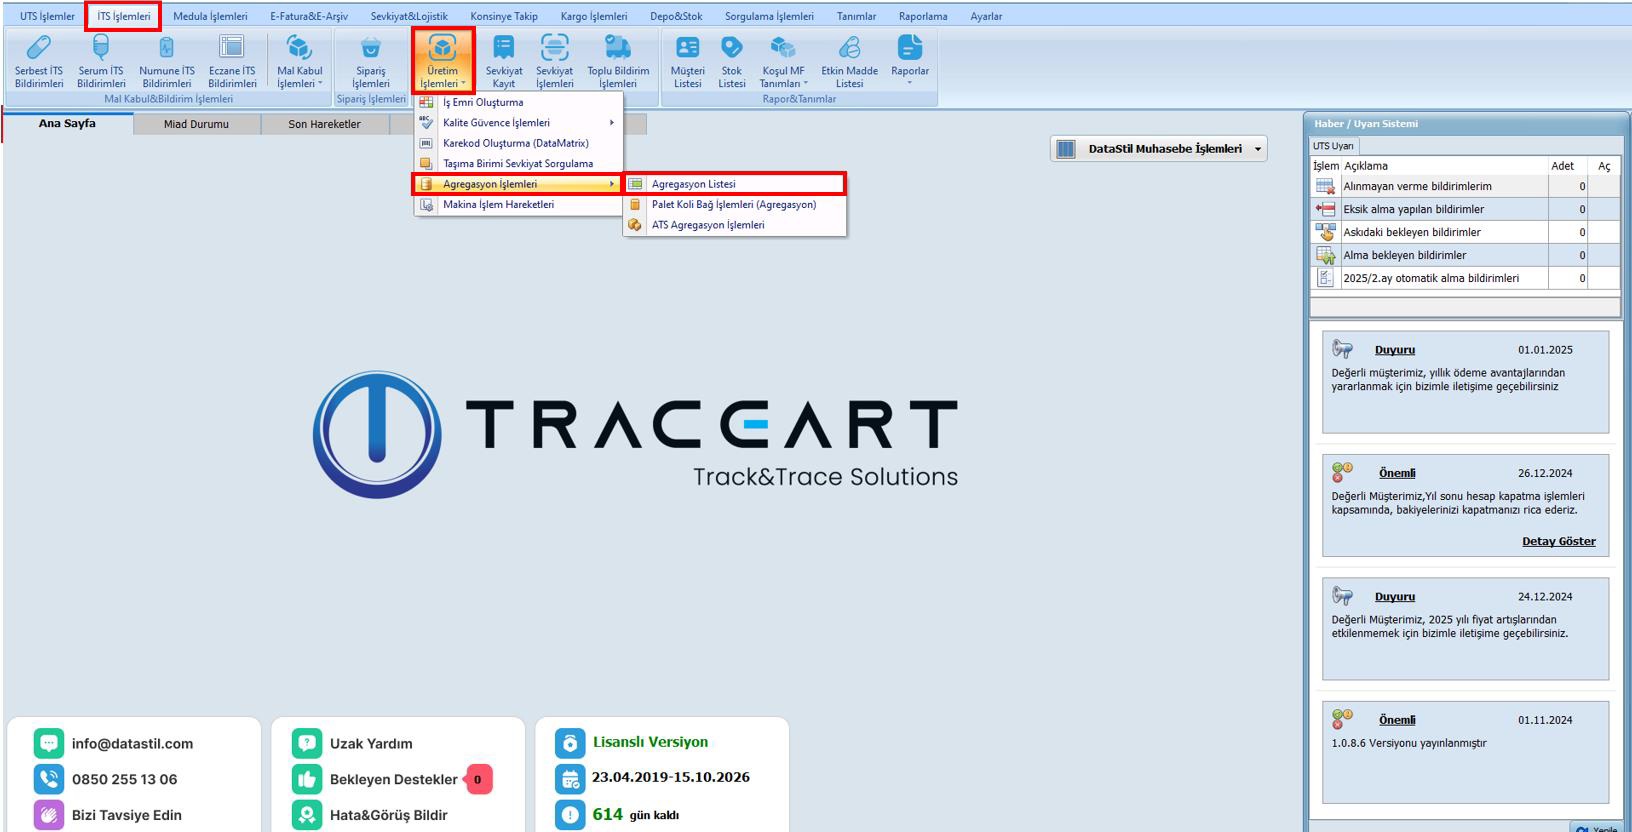Click the Sevkiyat Kayıt icon

(503, 61)
